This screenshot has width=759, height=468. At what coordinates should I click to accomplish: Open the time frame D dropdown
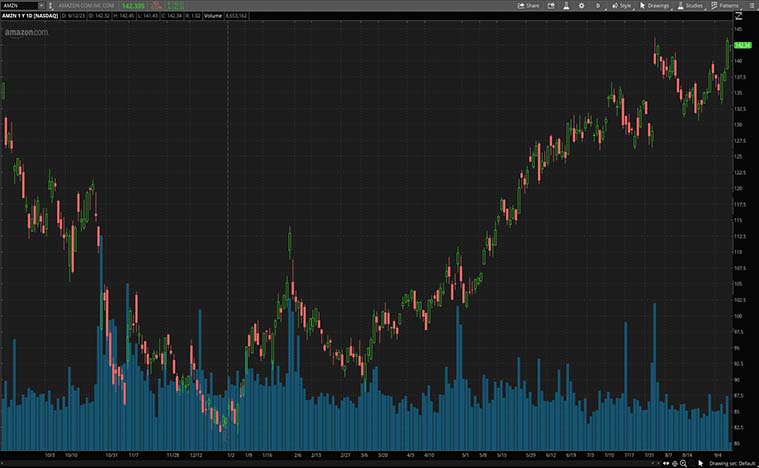[598, 5]
